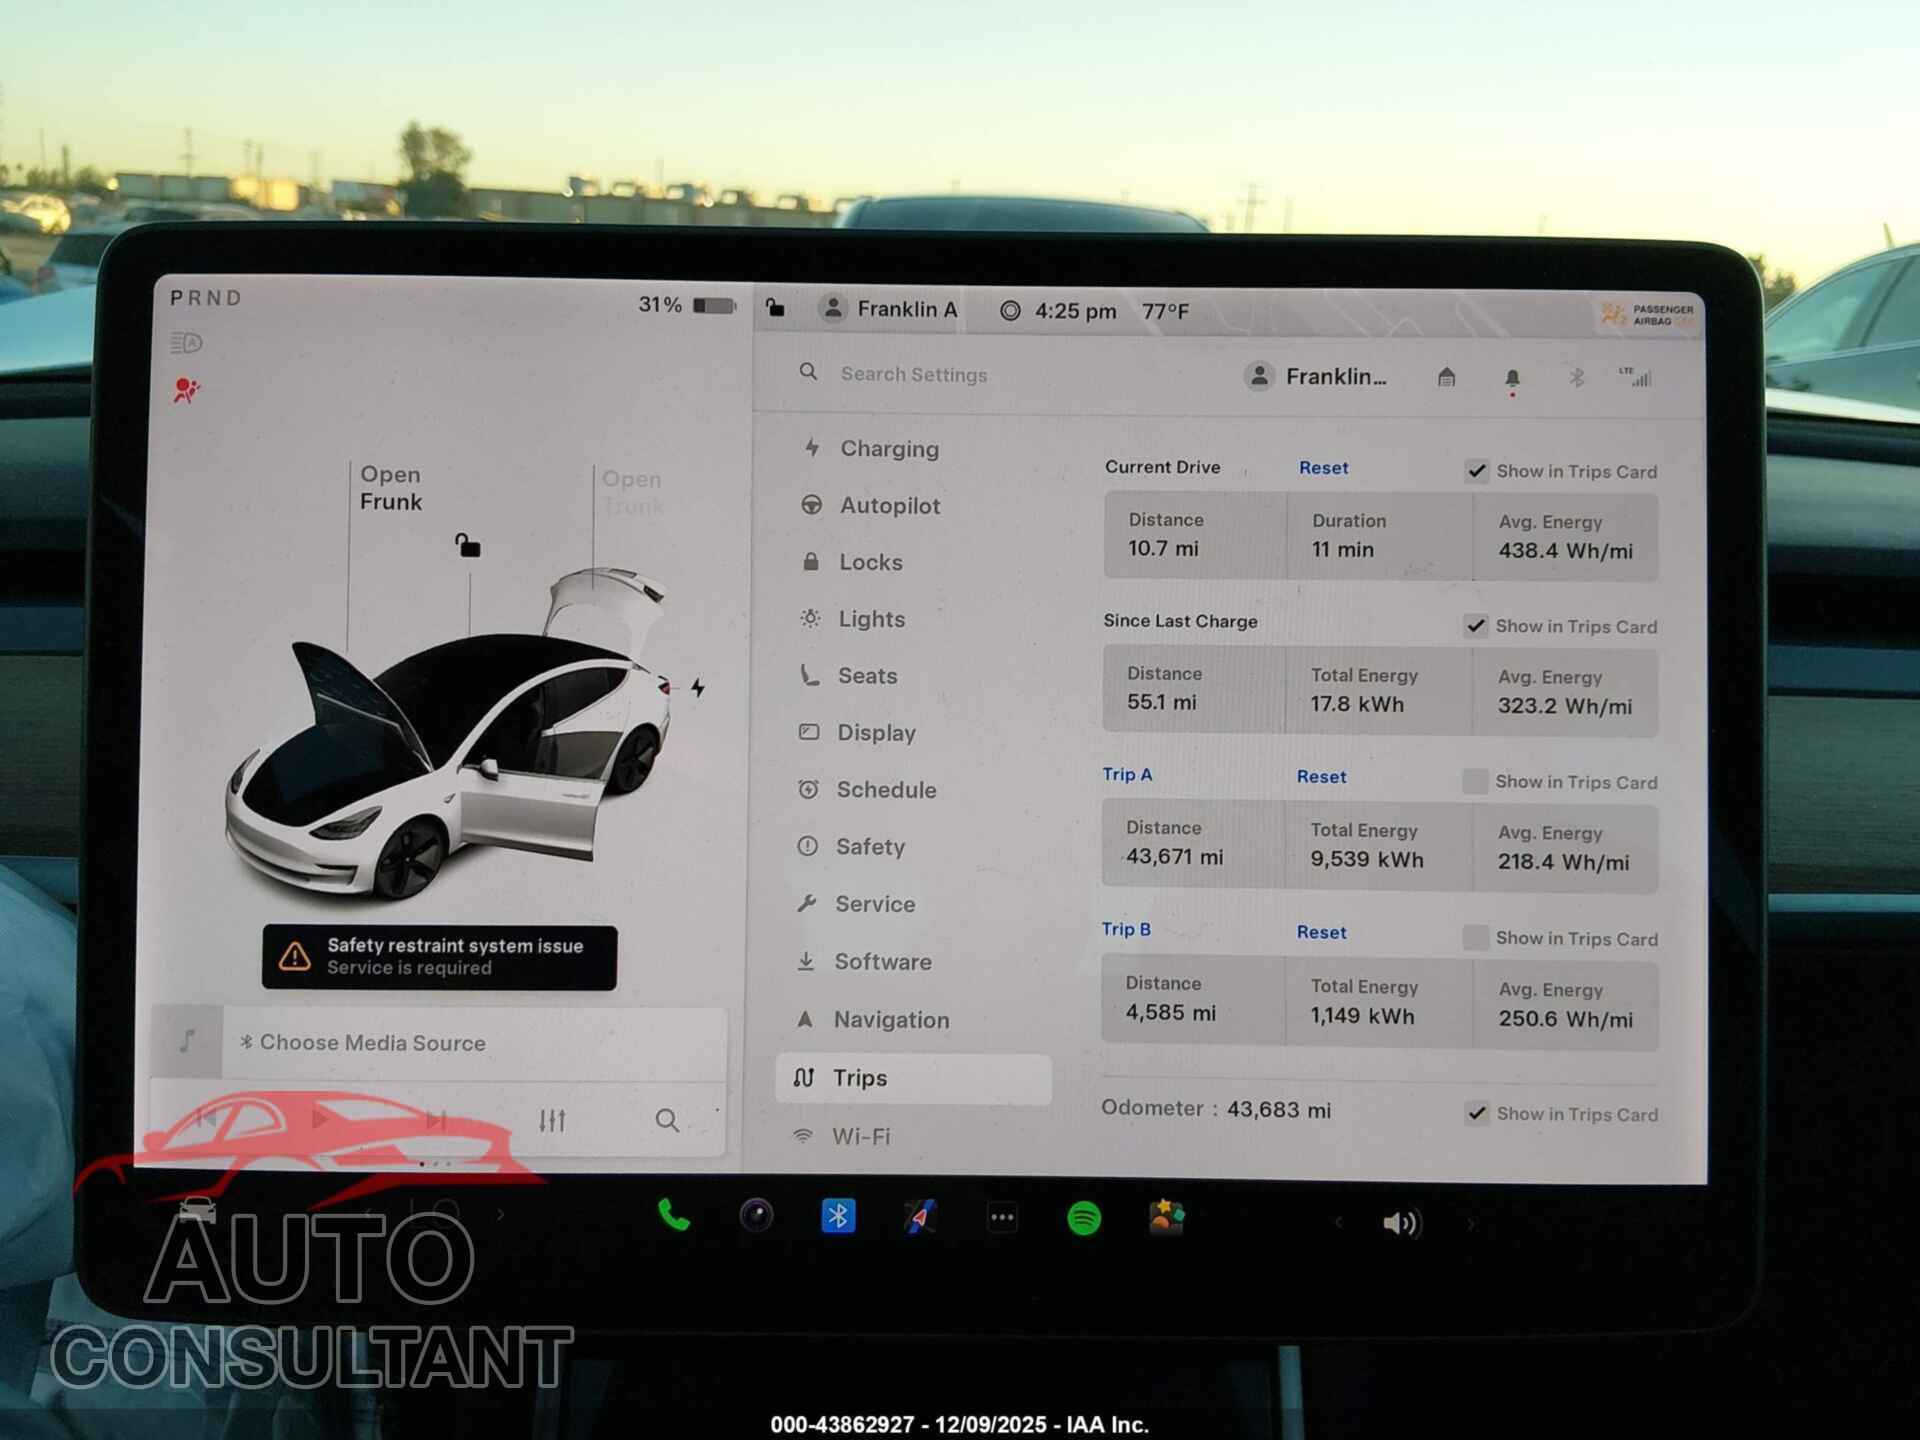The image size is (1920, 1440).
Task: Open Franklin A profile in status bar
Action: click(x=888, y=308)
